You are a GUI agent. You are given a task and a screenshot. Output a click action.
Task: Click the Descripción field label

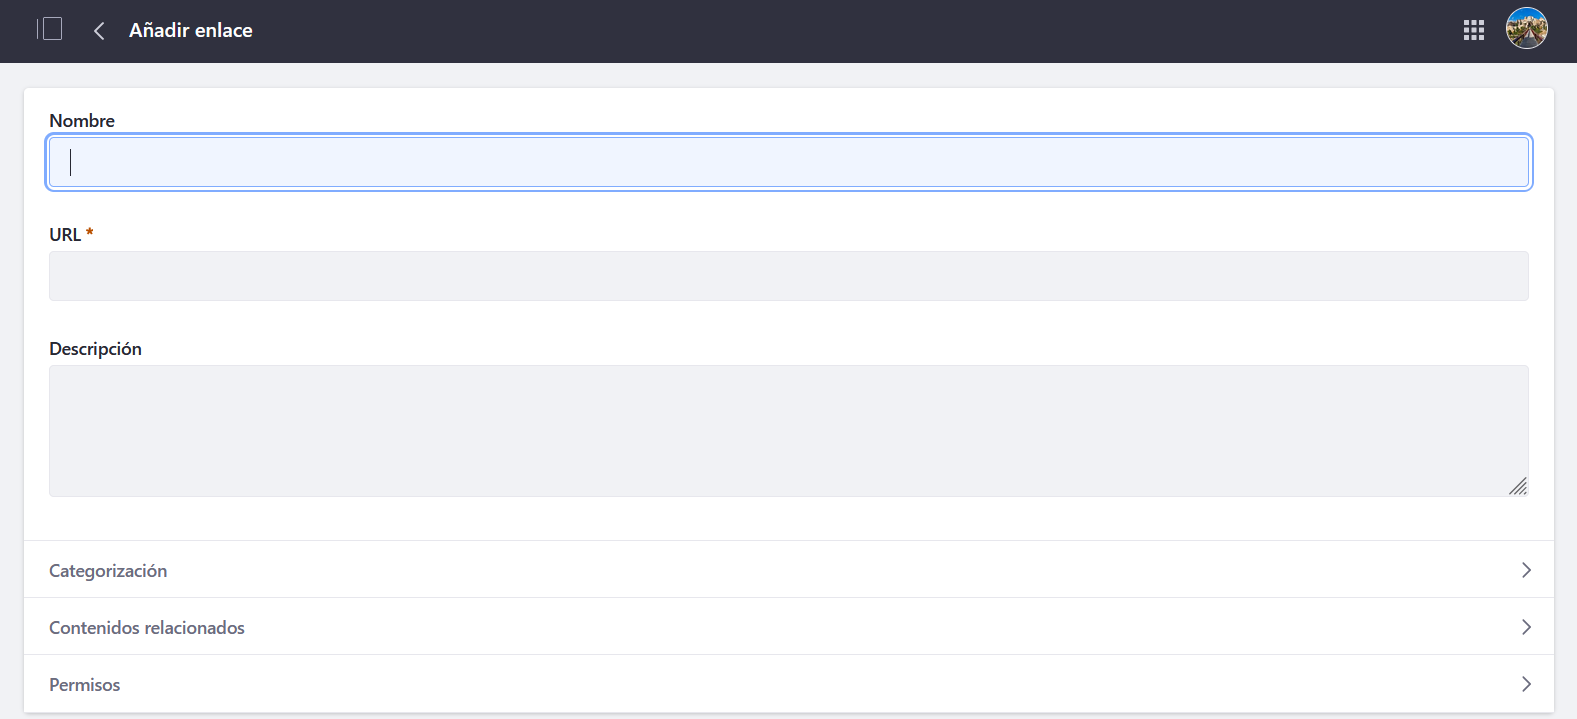click(x=96, y=349)
